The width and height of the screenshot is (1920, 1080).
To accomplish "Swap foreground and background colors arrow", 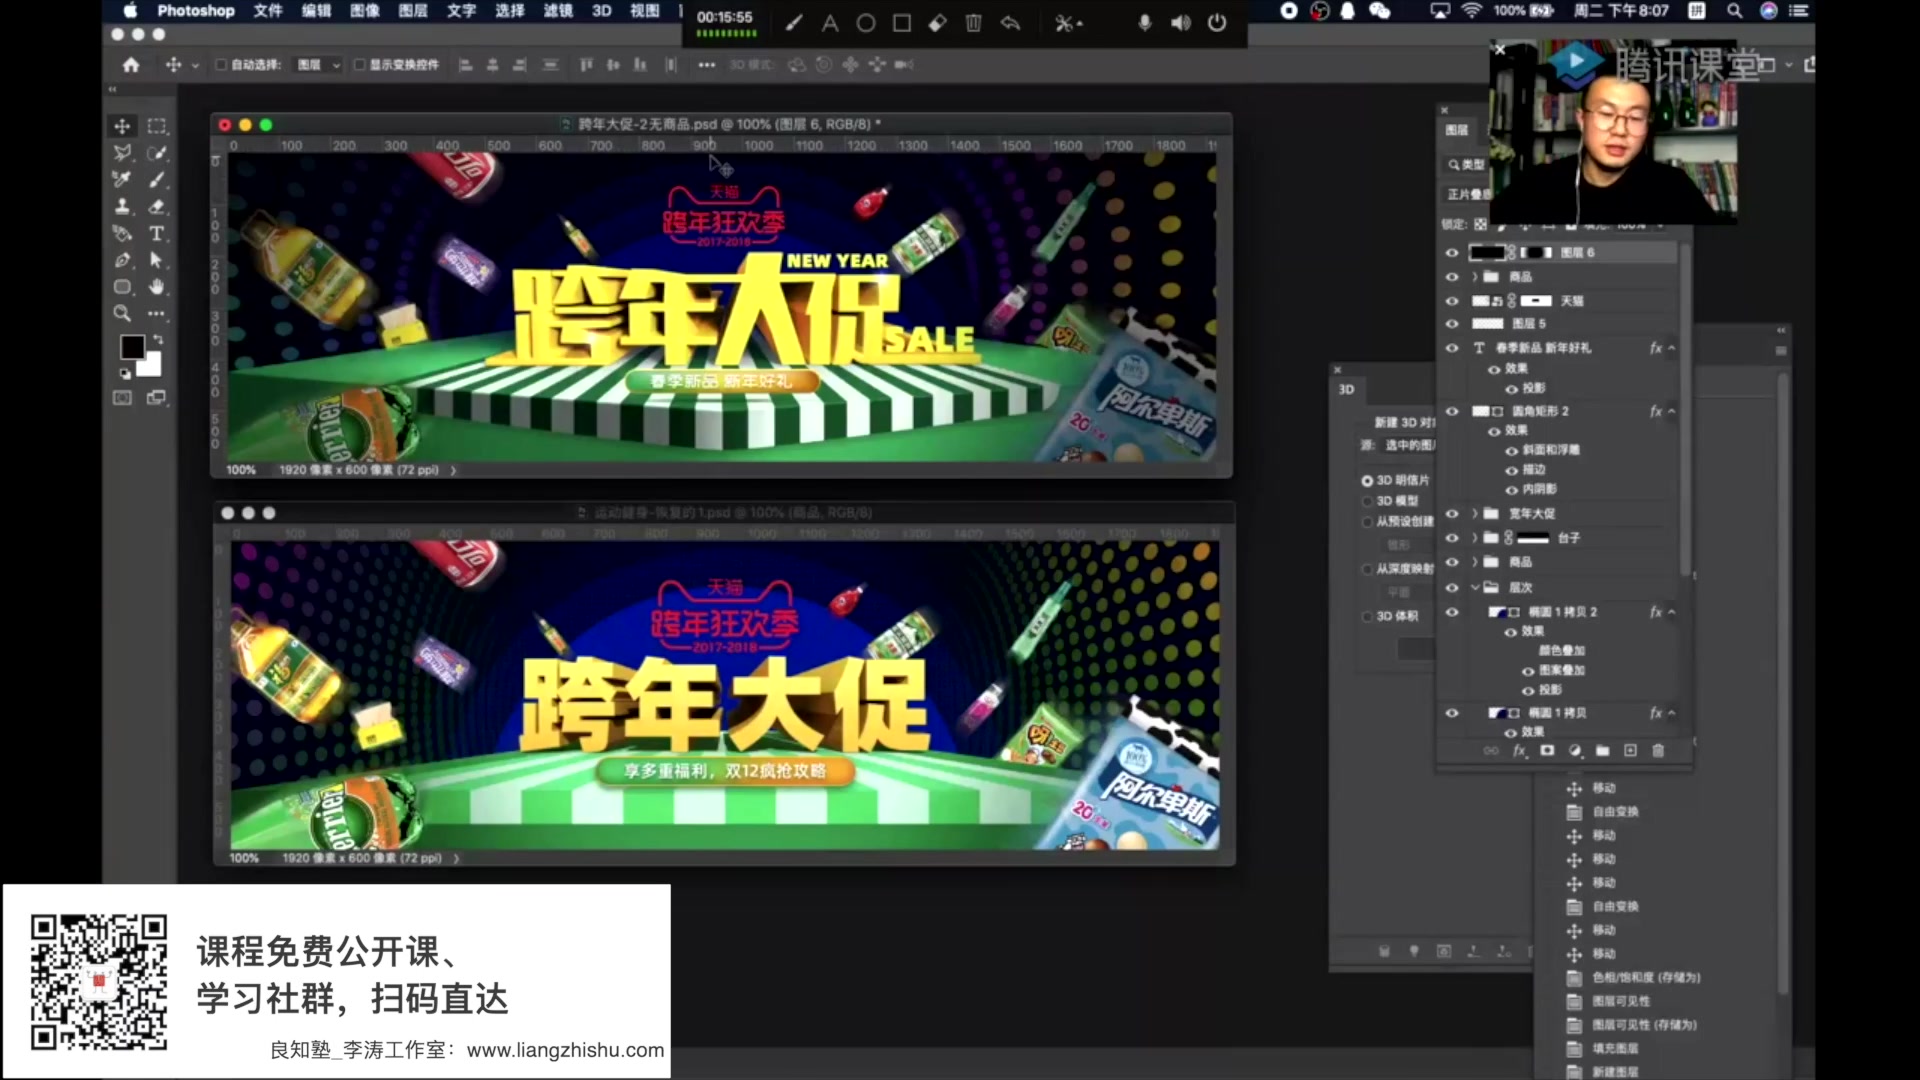I will 158,340.
